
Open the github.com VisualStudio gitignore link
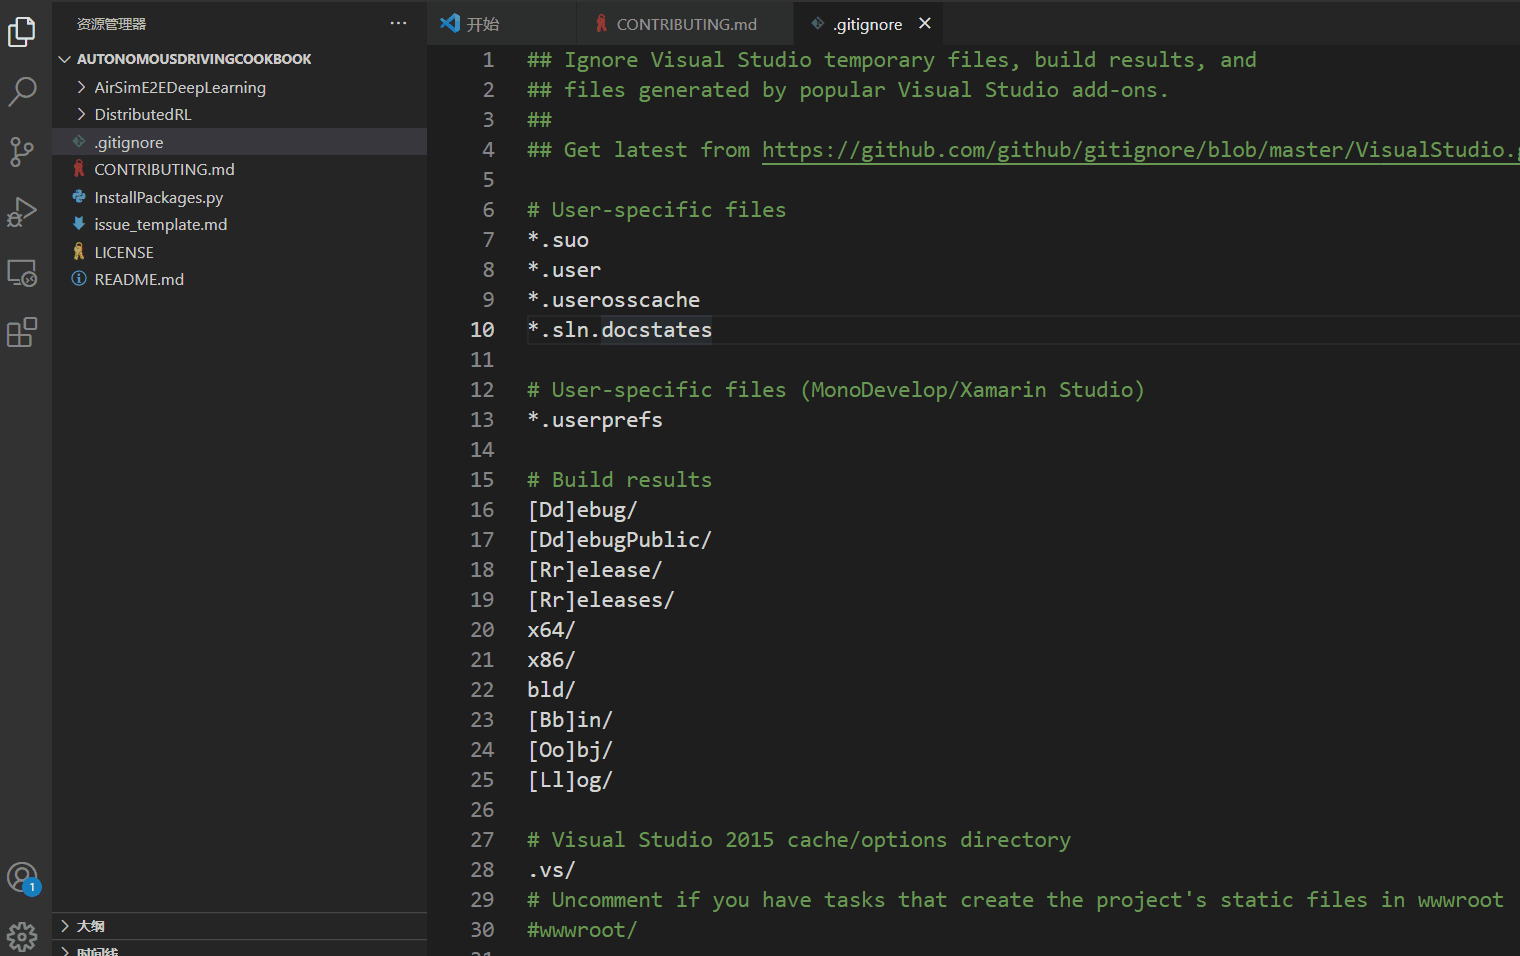[1130, 149]
